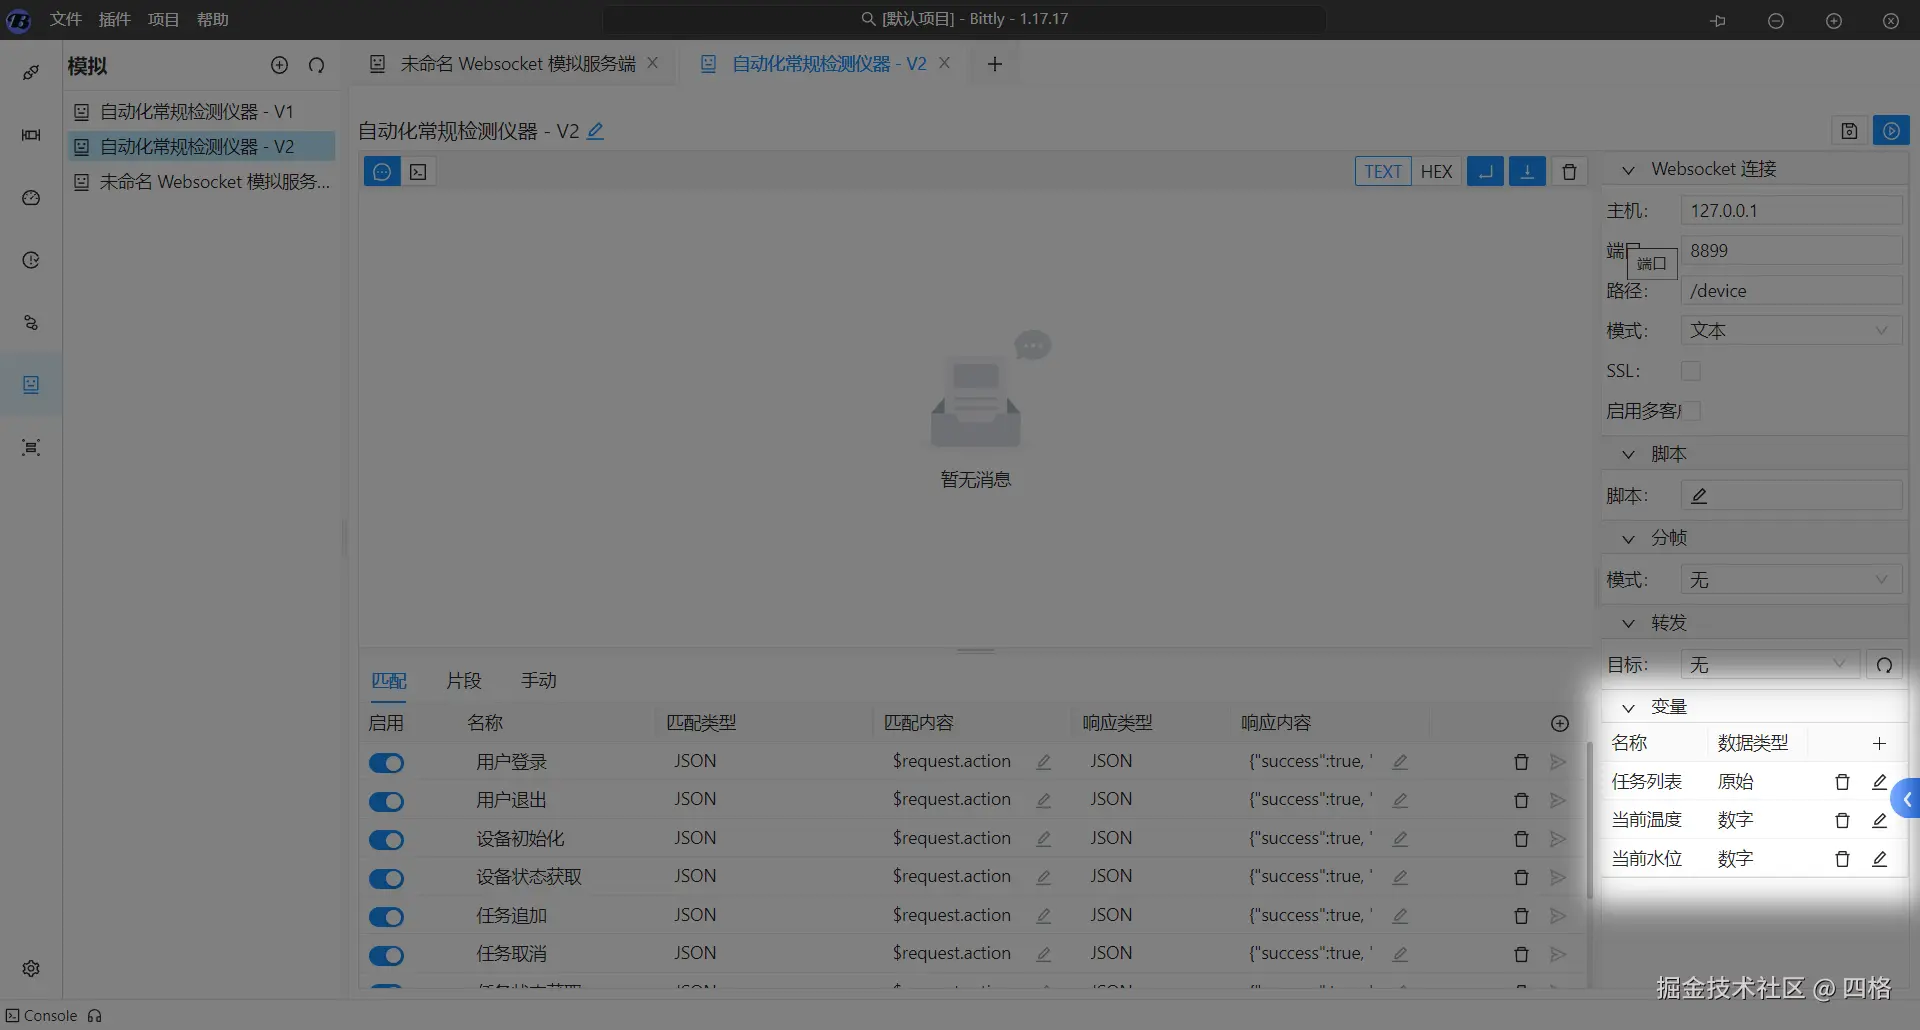
Task: Delete the 用户登录 match rule
Action: pos(1521,762)
